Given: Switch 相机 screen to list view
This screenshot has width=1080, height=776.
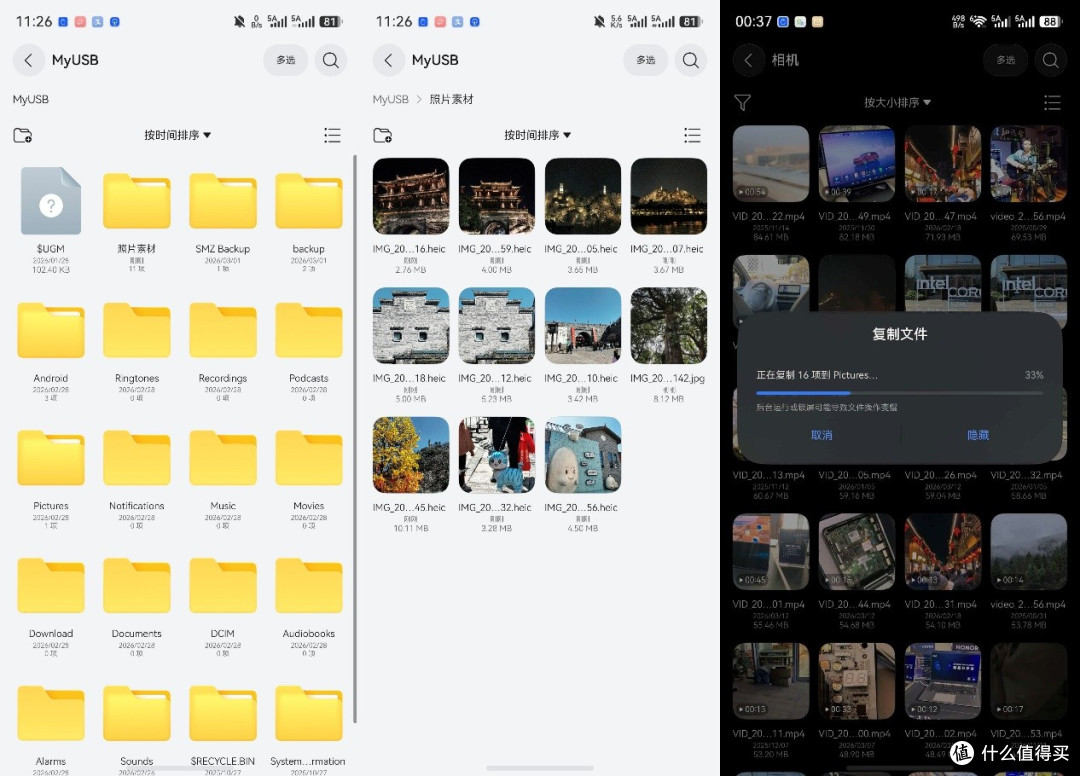Looking at the screenshot, I should 1052,103.
